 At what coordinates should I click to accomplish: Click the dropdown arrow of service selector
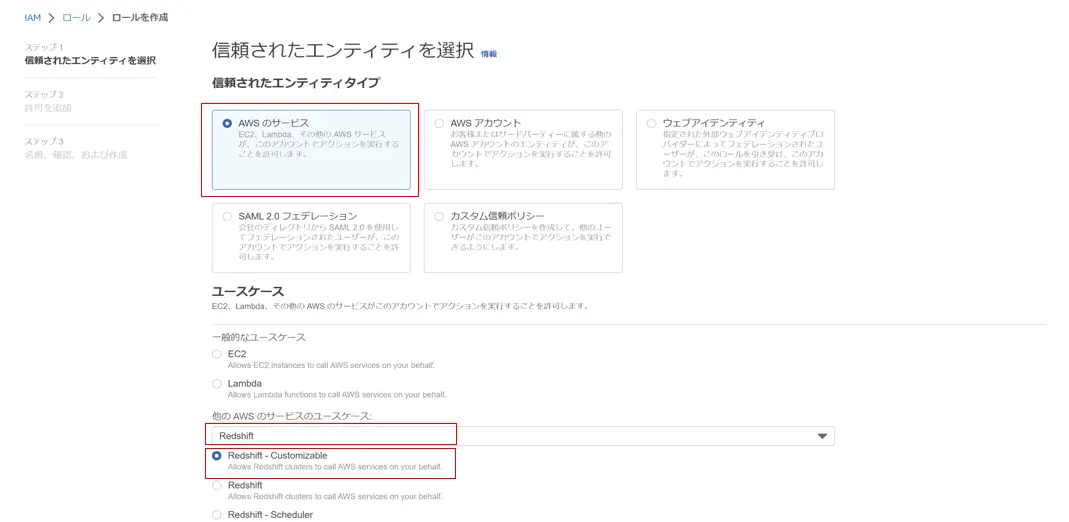[x=822, y=436]
